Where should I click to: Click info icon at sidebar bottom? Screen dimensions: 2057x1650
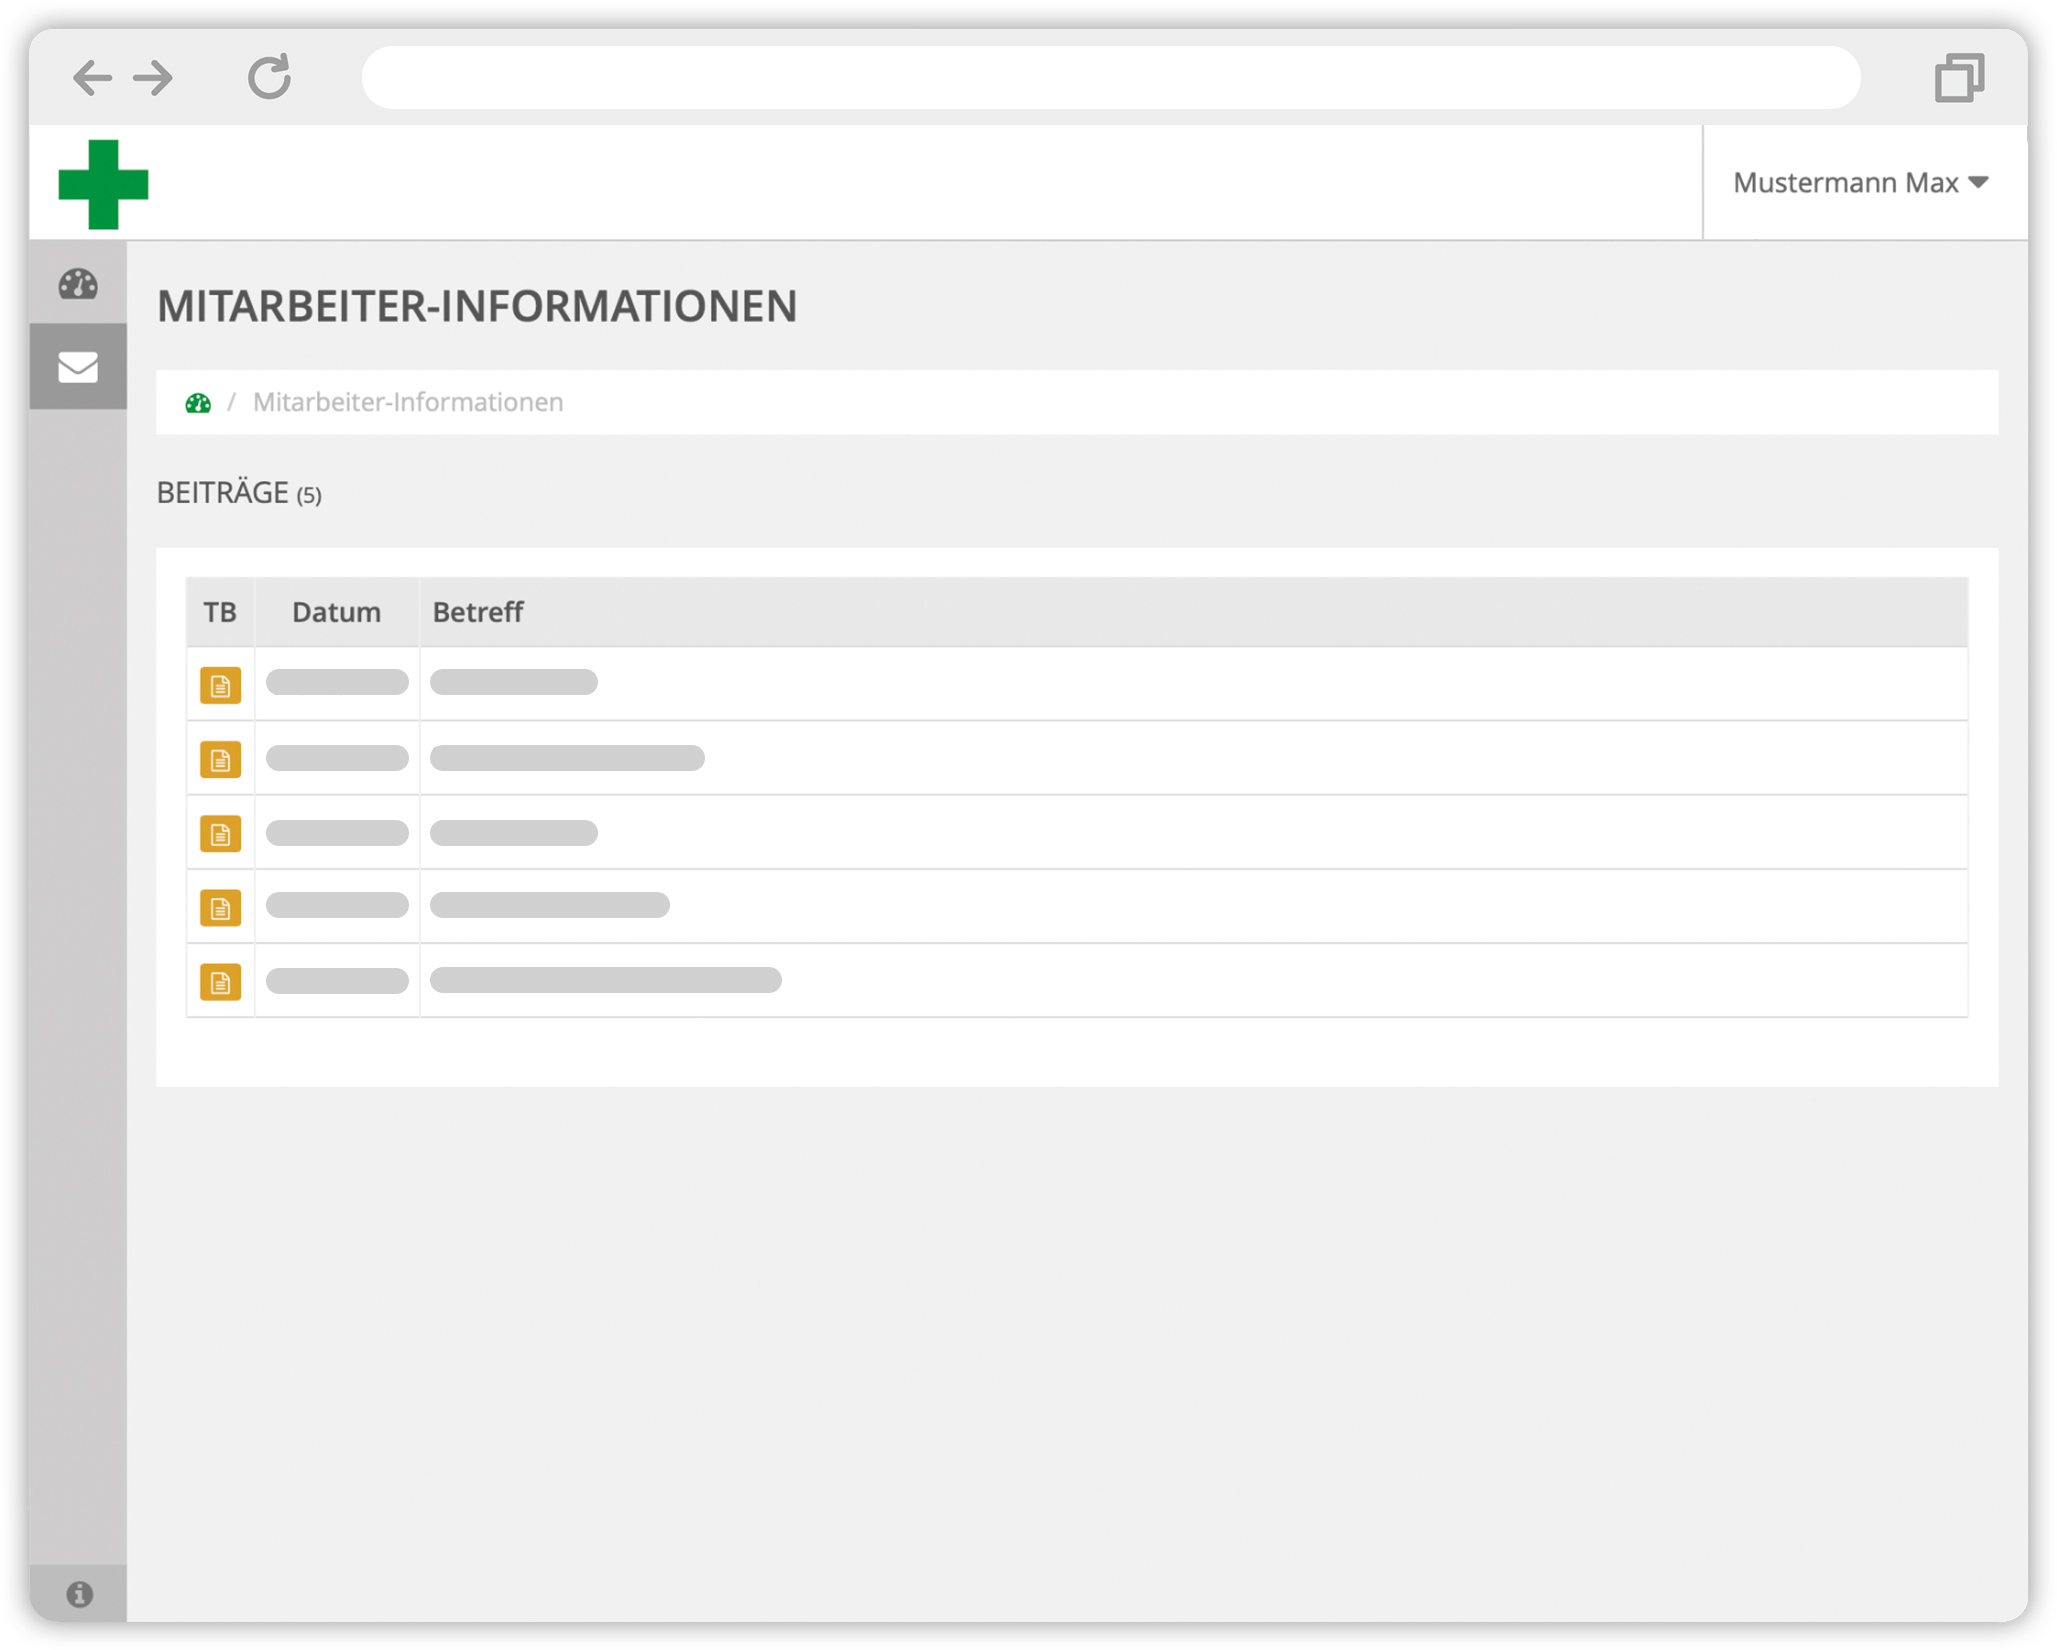[x=79, y=1594]
